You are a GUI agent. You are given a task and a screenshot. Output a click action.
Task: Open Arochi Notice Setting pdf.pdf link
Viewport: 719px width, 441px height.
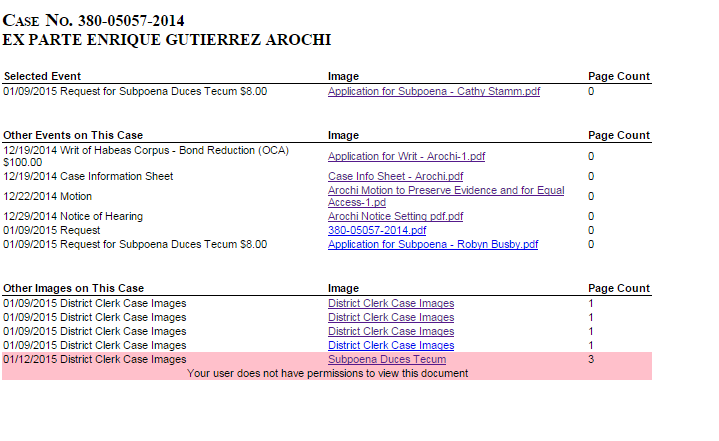(x=395, y=216)
